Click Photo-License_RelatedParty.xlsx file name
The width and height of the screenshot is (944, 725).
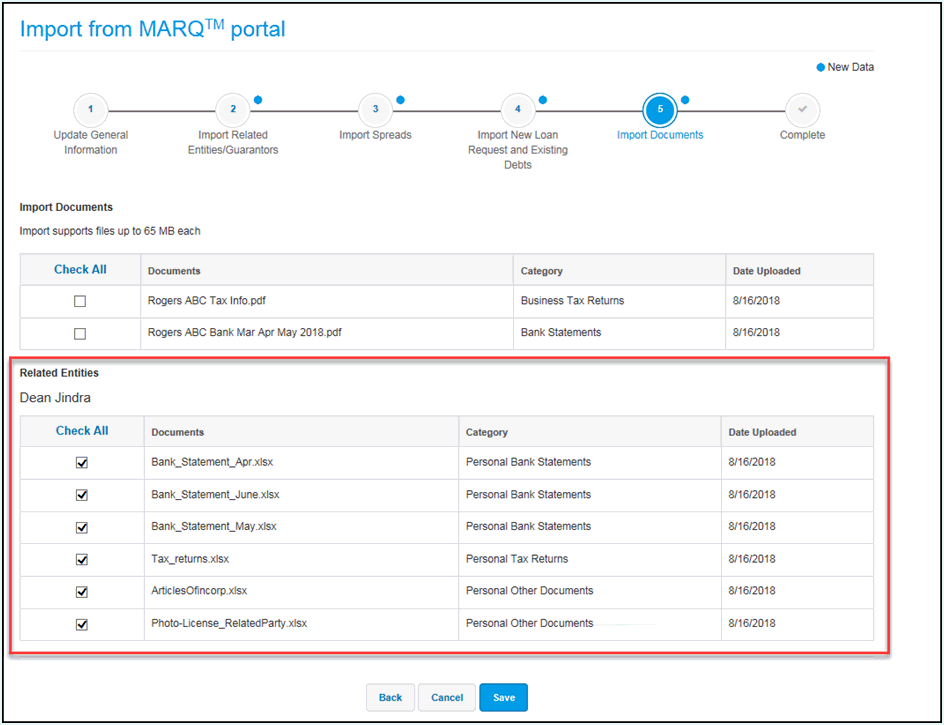coord(229,623)
